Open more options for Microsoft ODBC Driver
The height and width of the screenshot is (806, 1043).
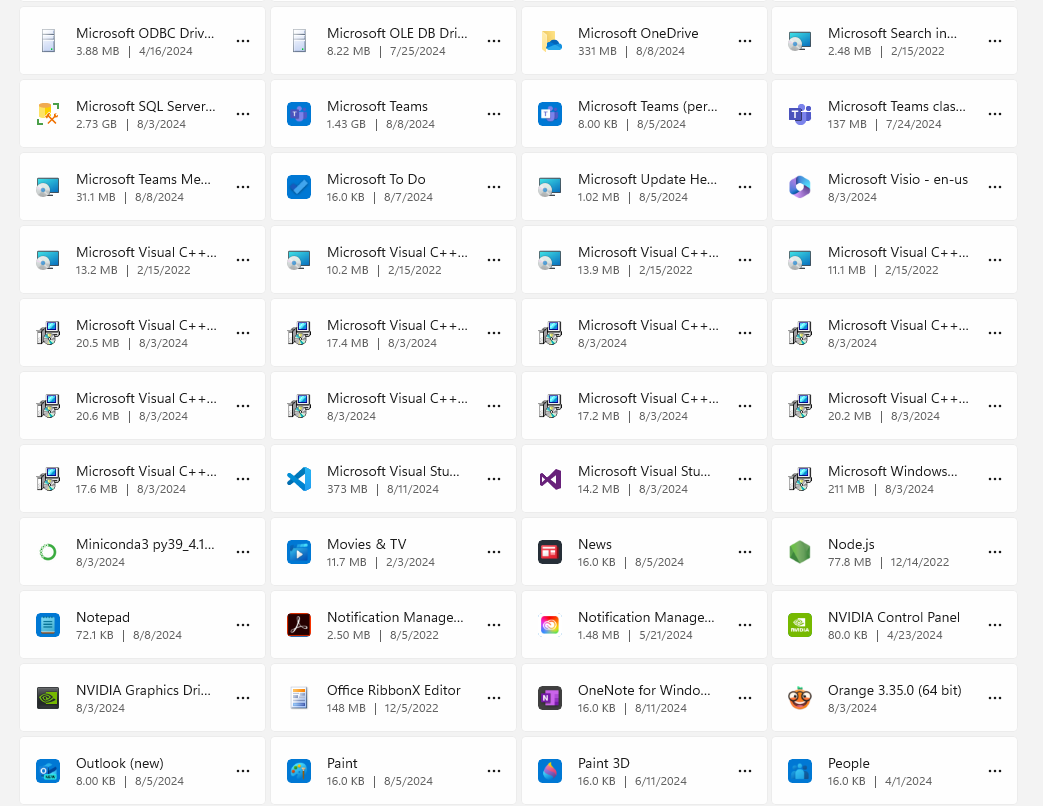click(243, 41)
